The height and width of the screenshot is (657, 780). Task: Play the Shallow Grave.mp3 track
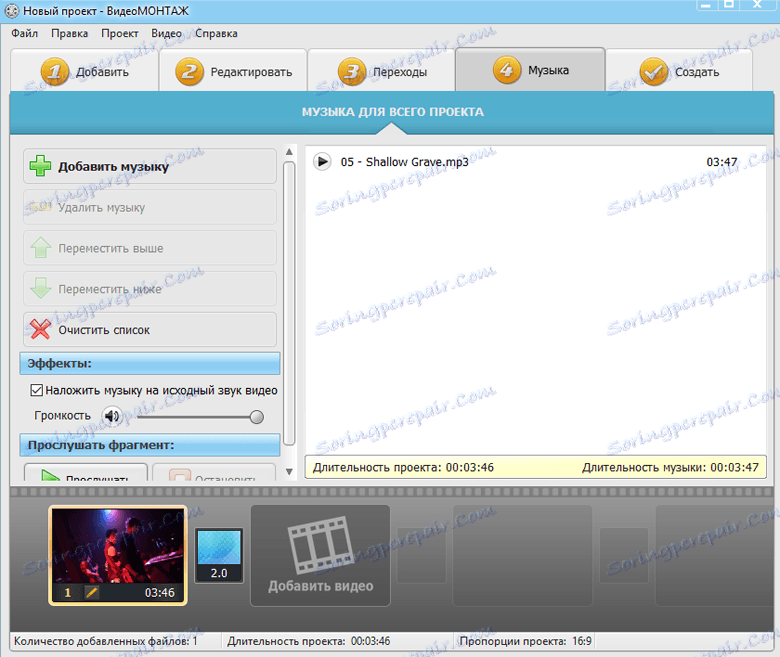[x=322, y=162]
